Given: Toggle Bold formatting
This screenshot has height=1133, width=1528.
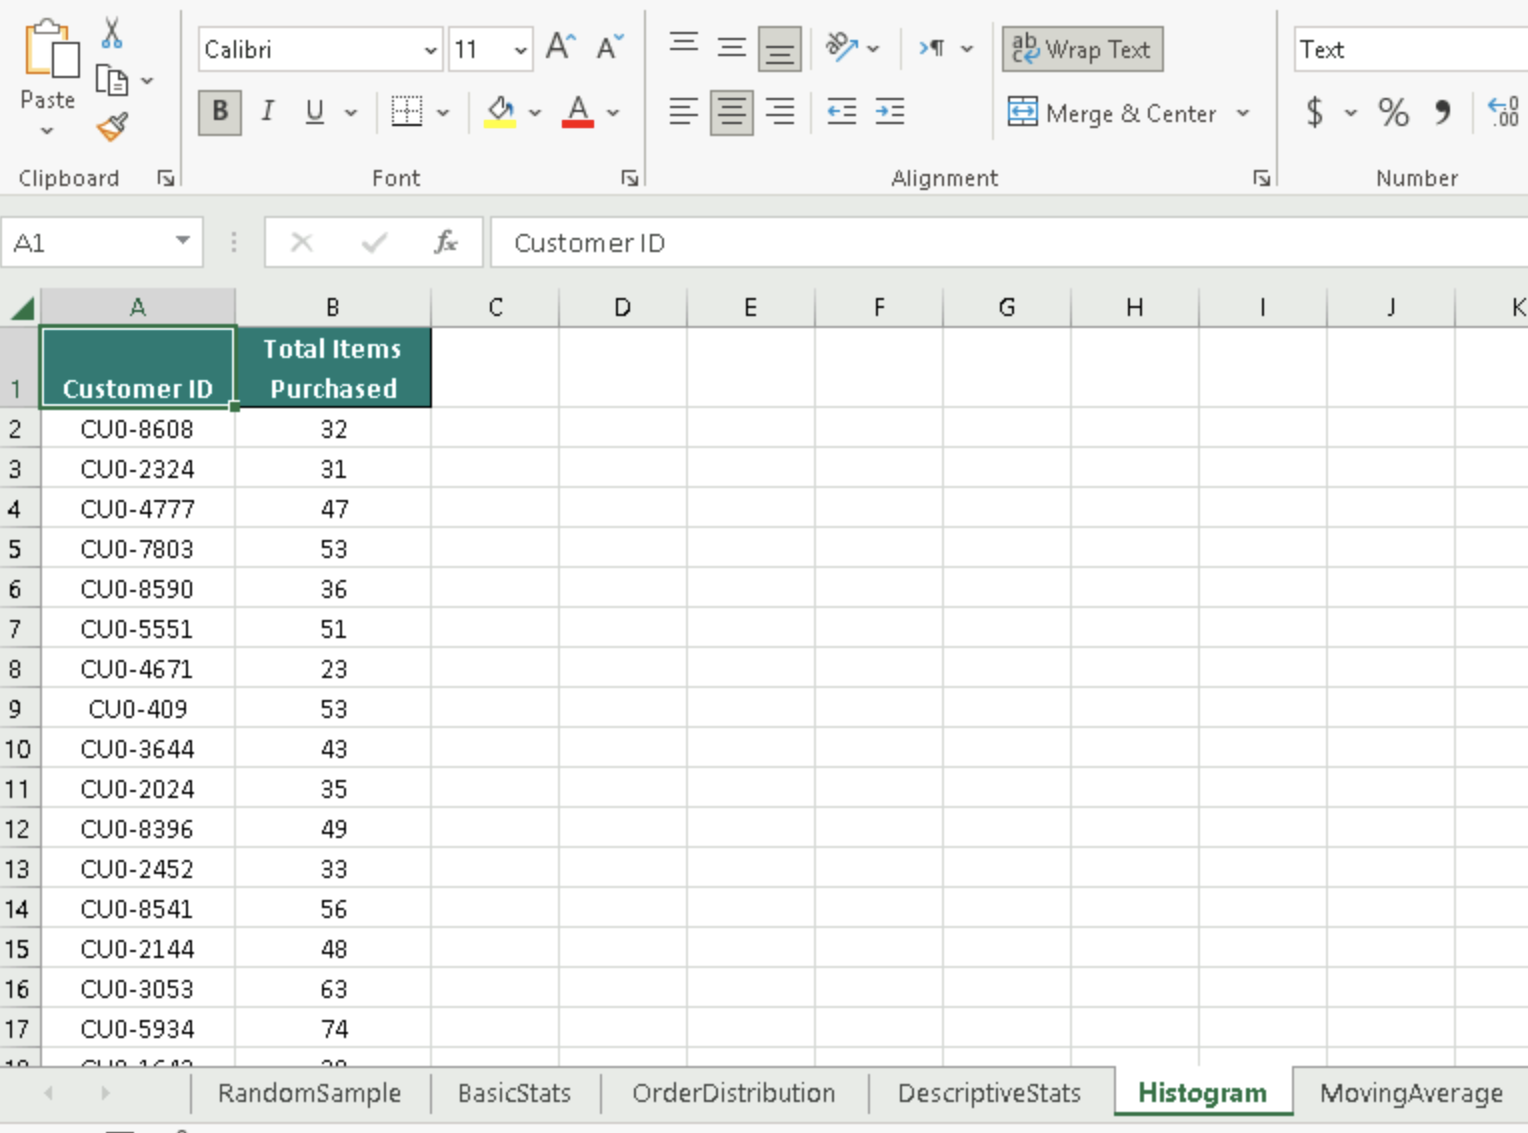Looking at the screenshot, I should click(x=218, y=112).
